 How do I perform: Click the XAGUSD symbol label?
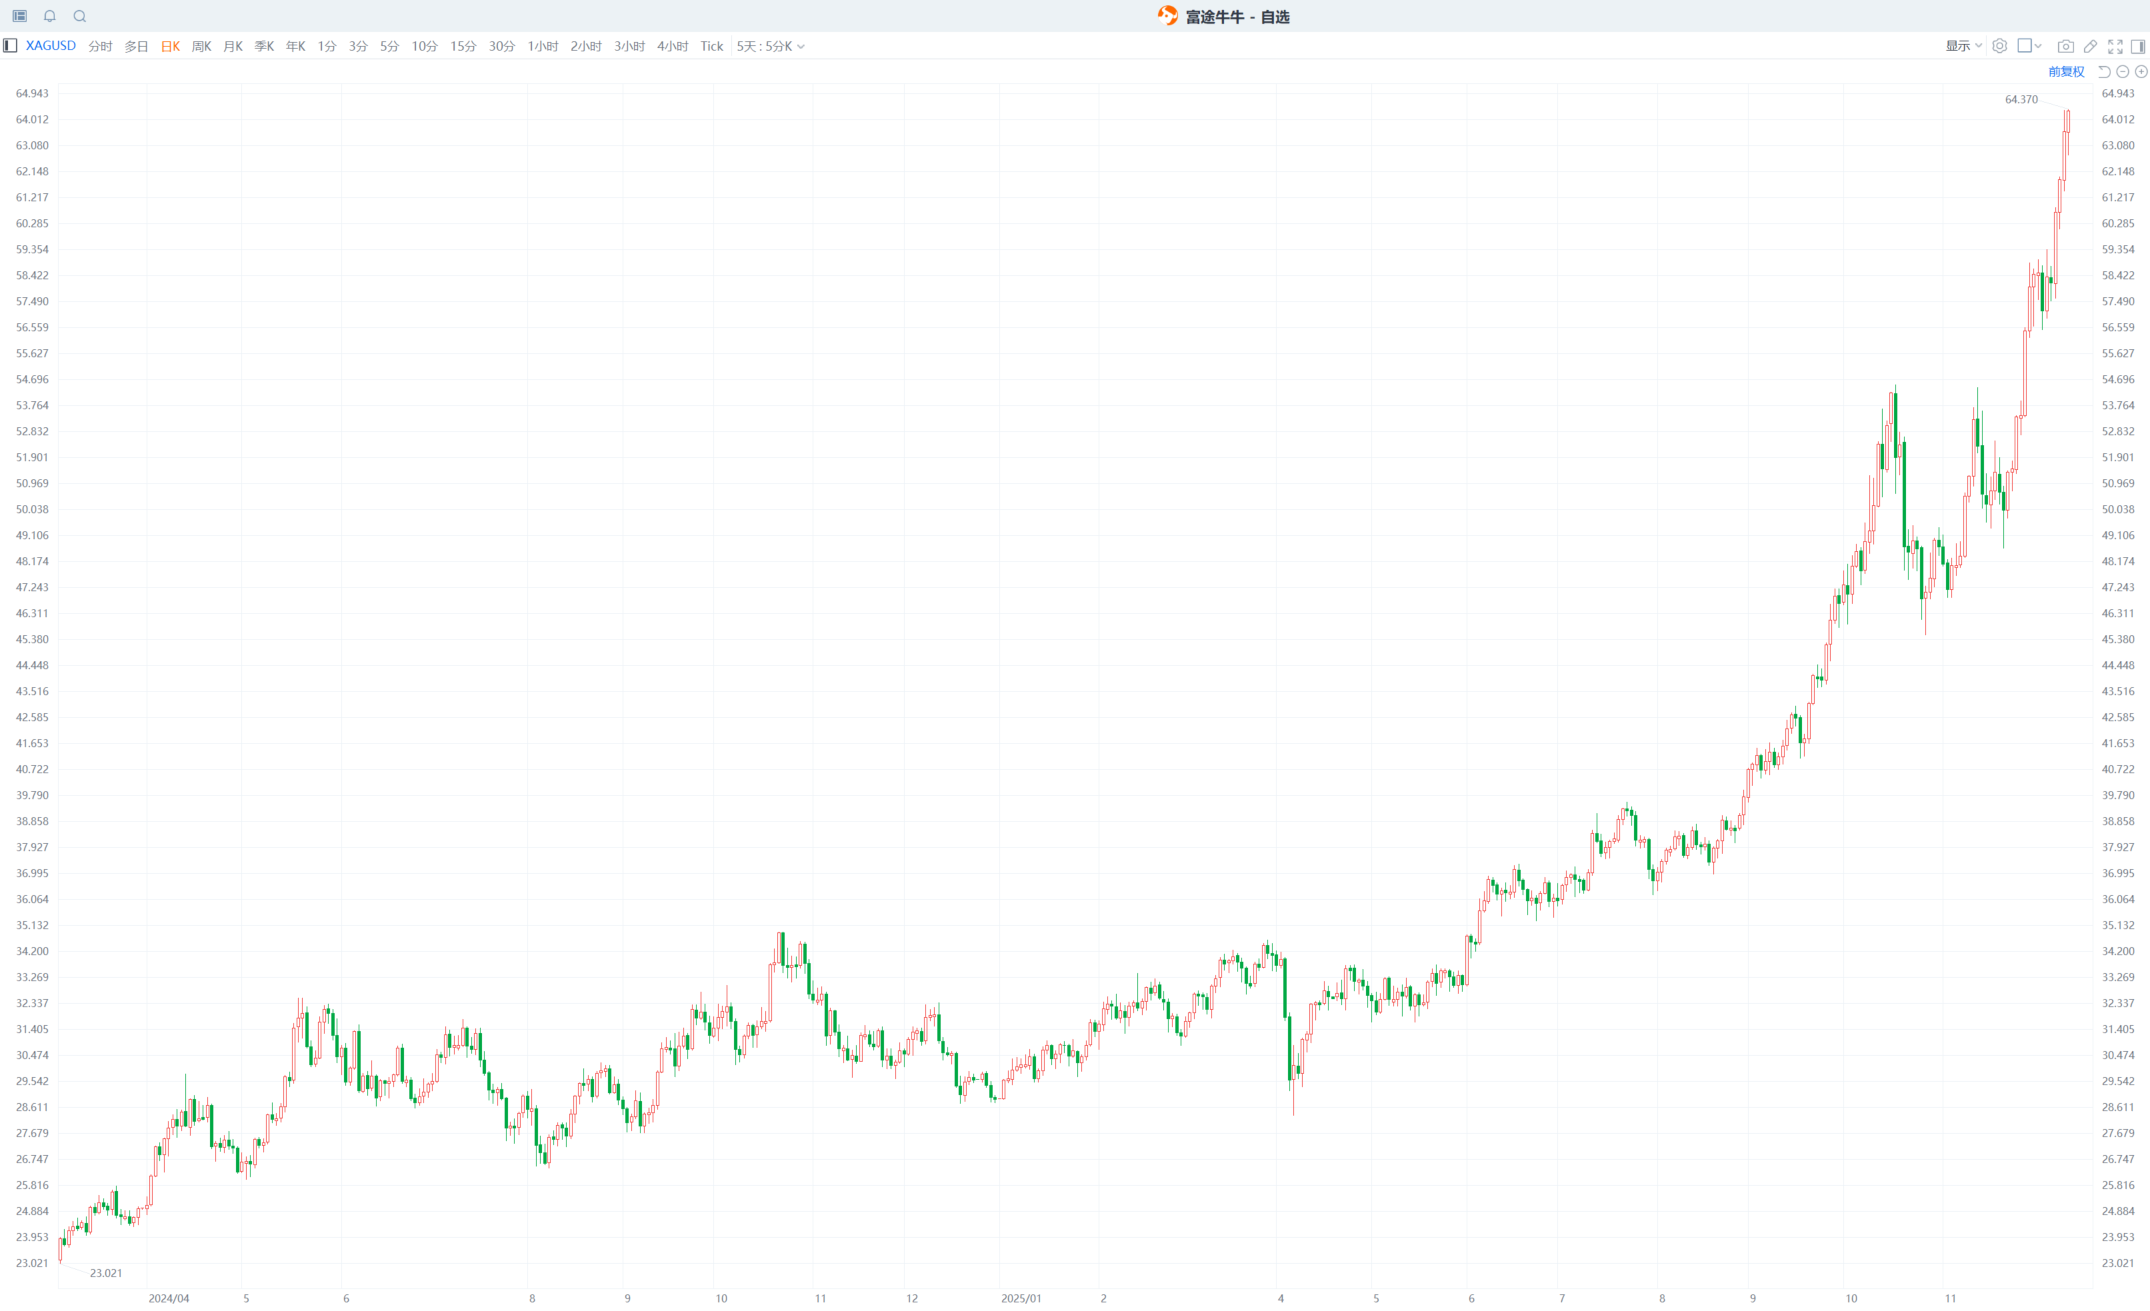tap(51, 46)
